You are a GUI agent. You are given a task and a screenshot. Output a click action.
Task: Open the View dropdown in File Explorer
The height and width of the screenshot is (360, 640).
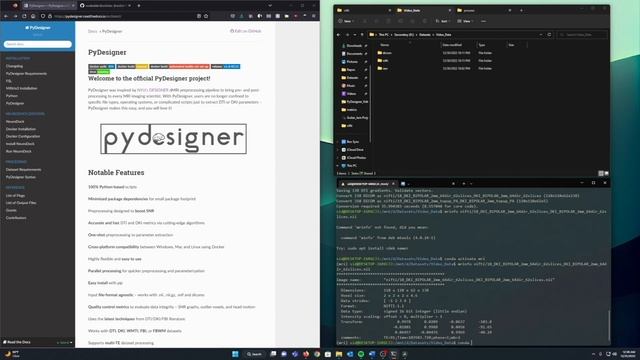465,21
